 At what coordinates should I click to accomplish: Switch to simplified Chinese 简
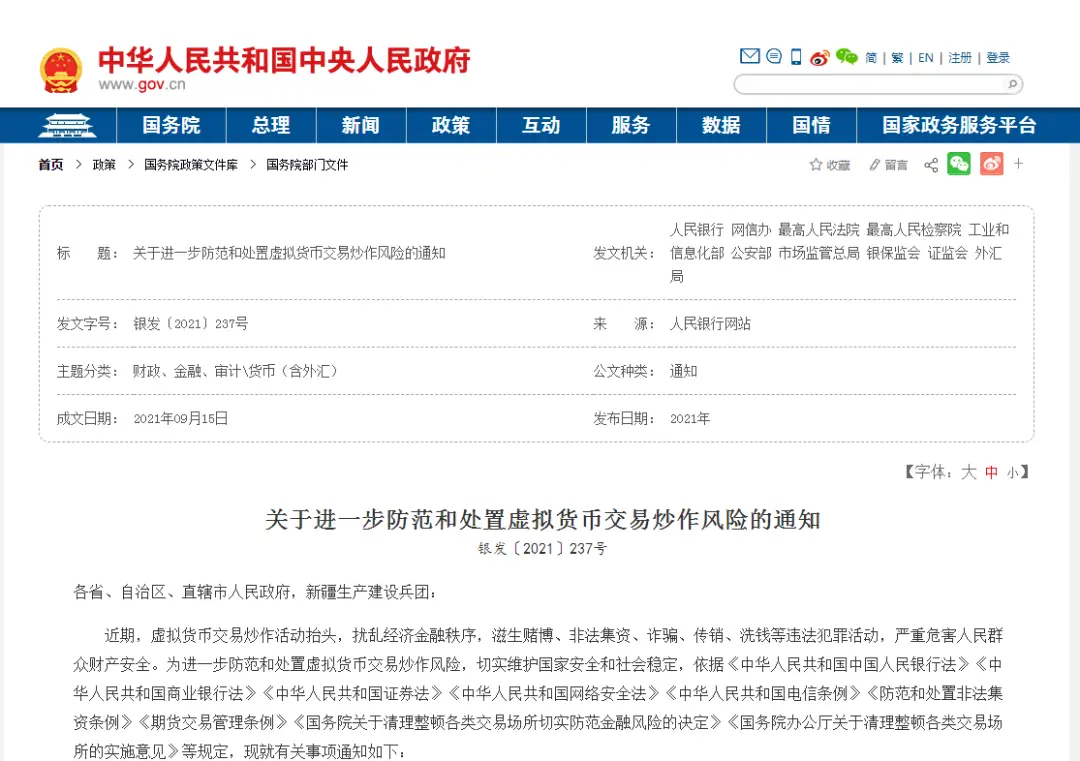click(x=871, y=58)
